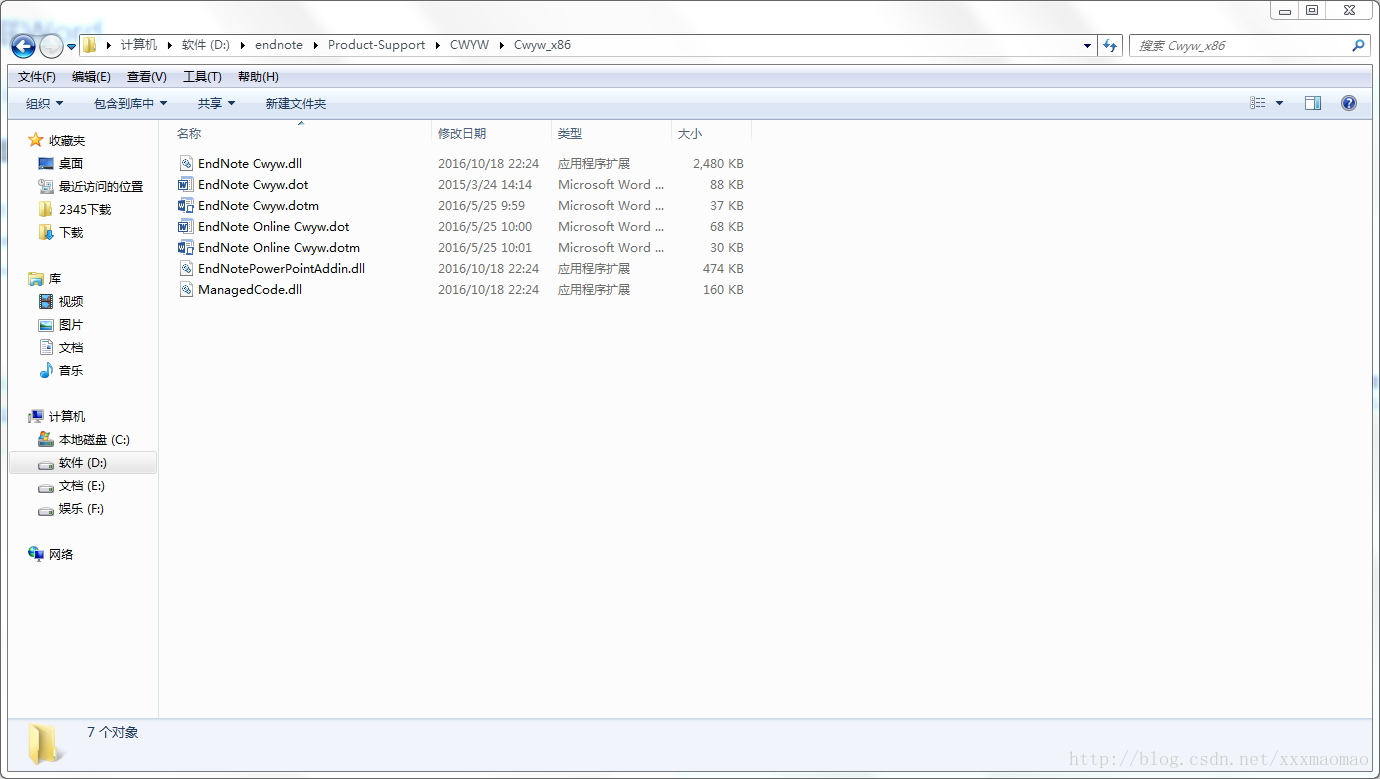Click CWYW in the address breadcrumb
The width and height of the screenshot is (1380, 779).
[469, 45]
